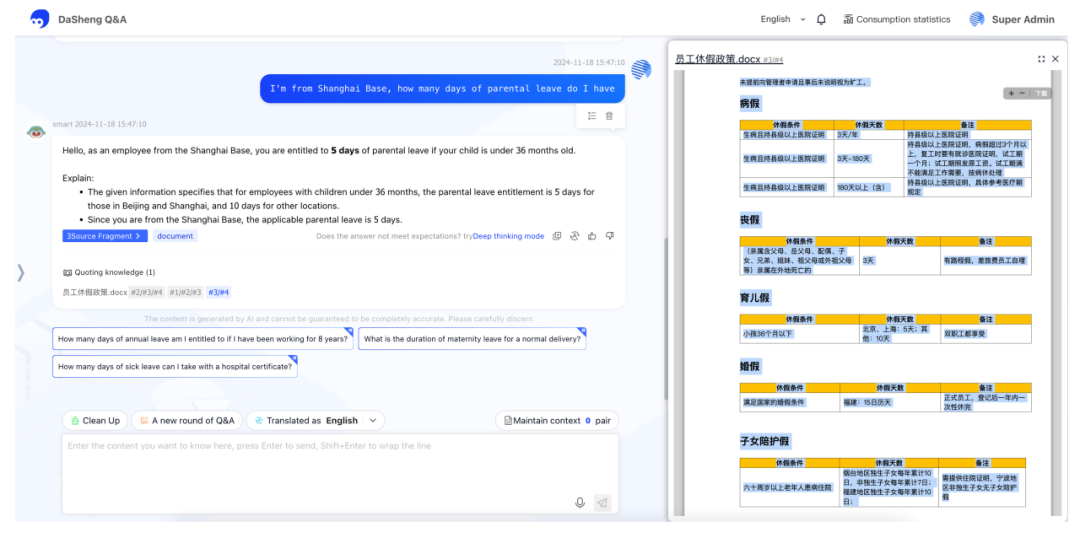Copy the answer using the copy icon
This screenshot has width=1080, height=538.
pyautogui.click(x=557, y=236)
